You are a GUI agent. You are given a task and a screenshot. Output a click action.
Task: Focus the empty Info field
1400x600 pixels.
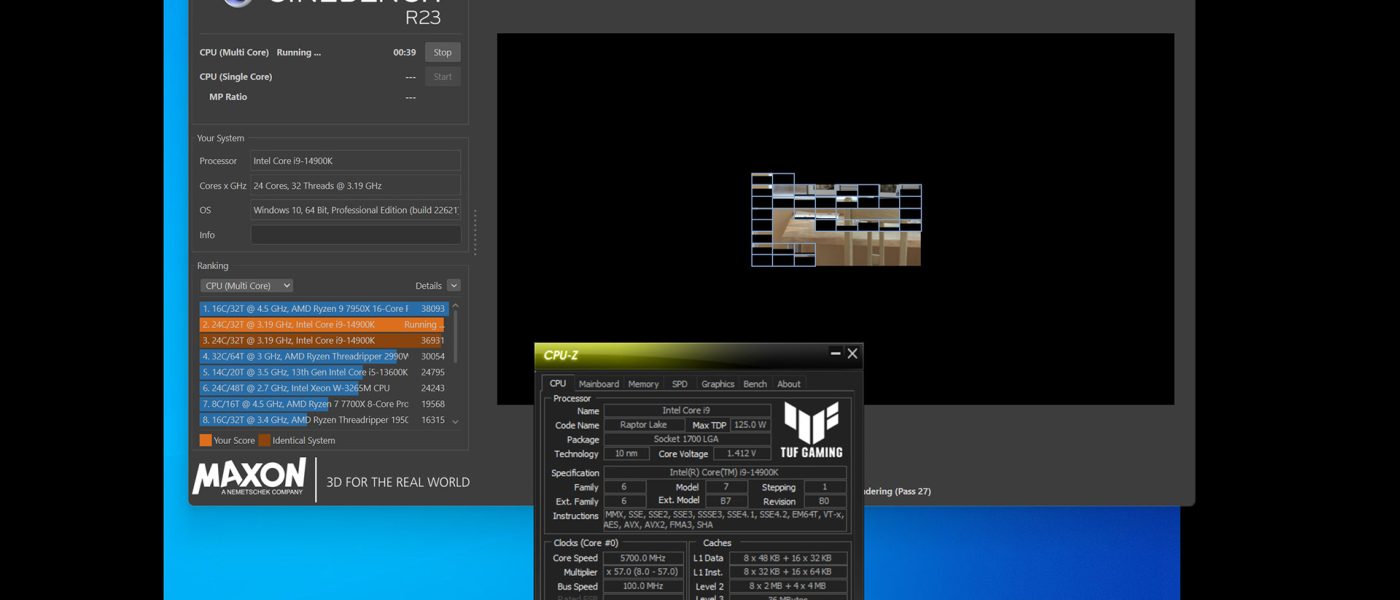click(355, 235)
